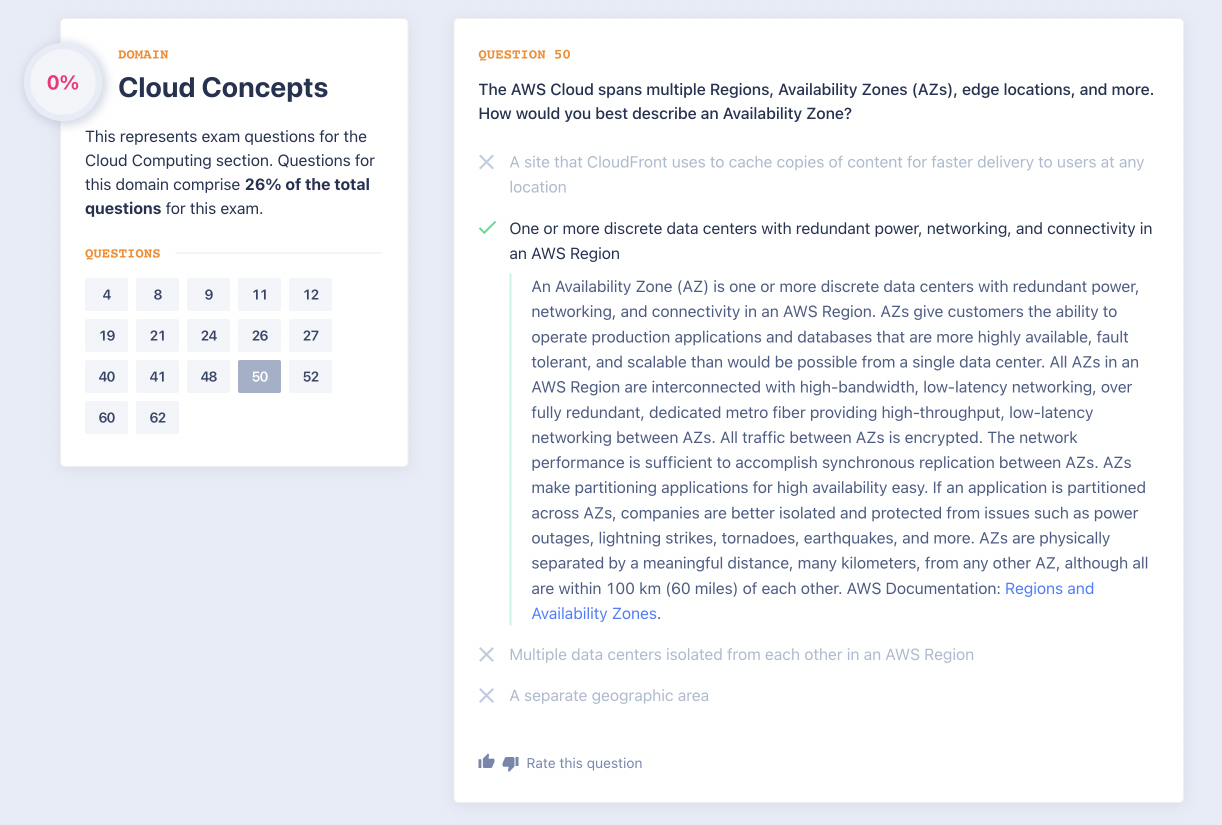The image size is (1222, 825).
Task: Navigate to question 19
Action: coord(107,335)
